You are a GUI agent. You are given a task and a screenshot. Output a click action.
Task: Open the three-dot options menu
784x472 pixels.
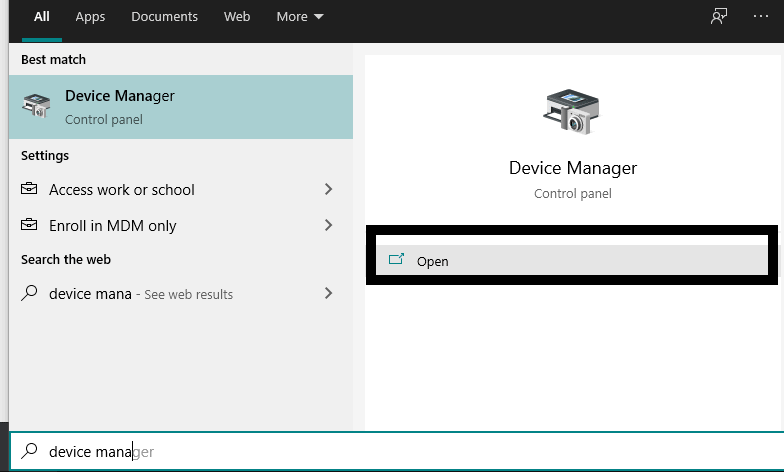coord(760,16)
